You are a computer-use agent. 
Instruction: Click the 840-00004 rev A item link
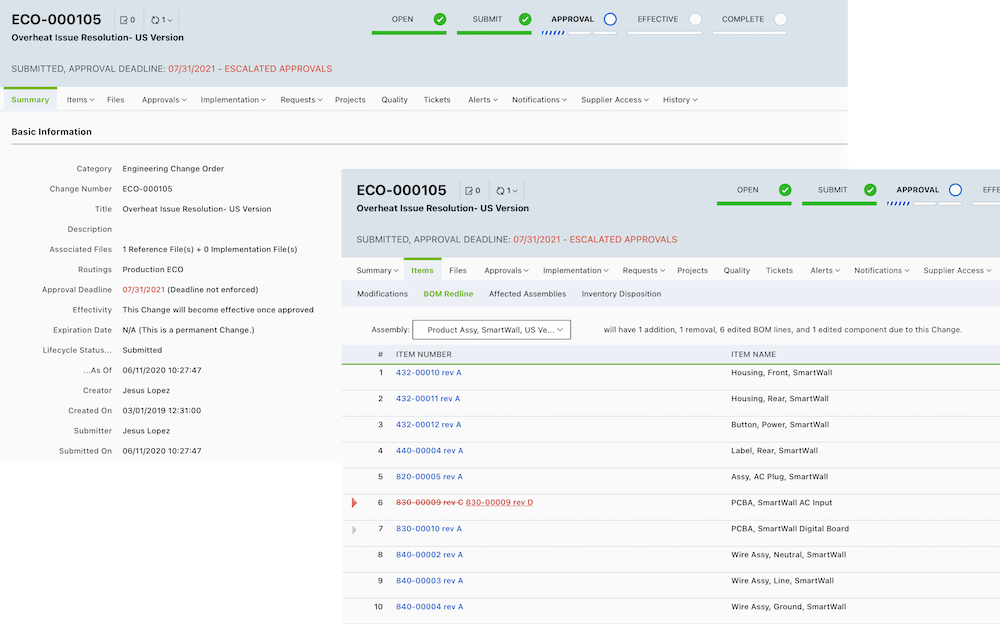428,607
